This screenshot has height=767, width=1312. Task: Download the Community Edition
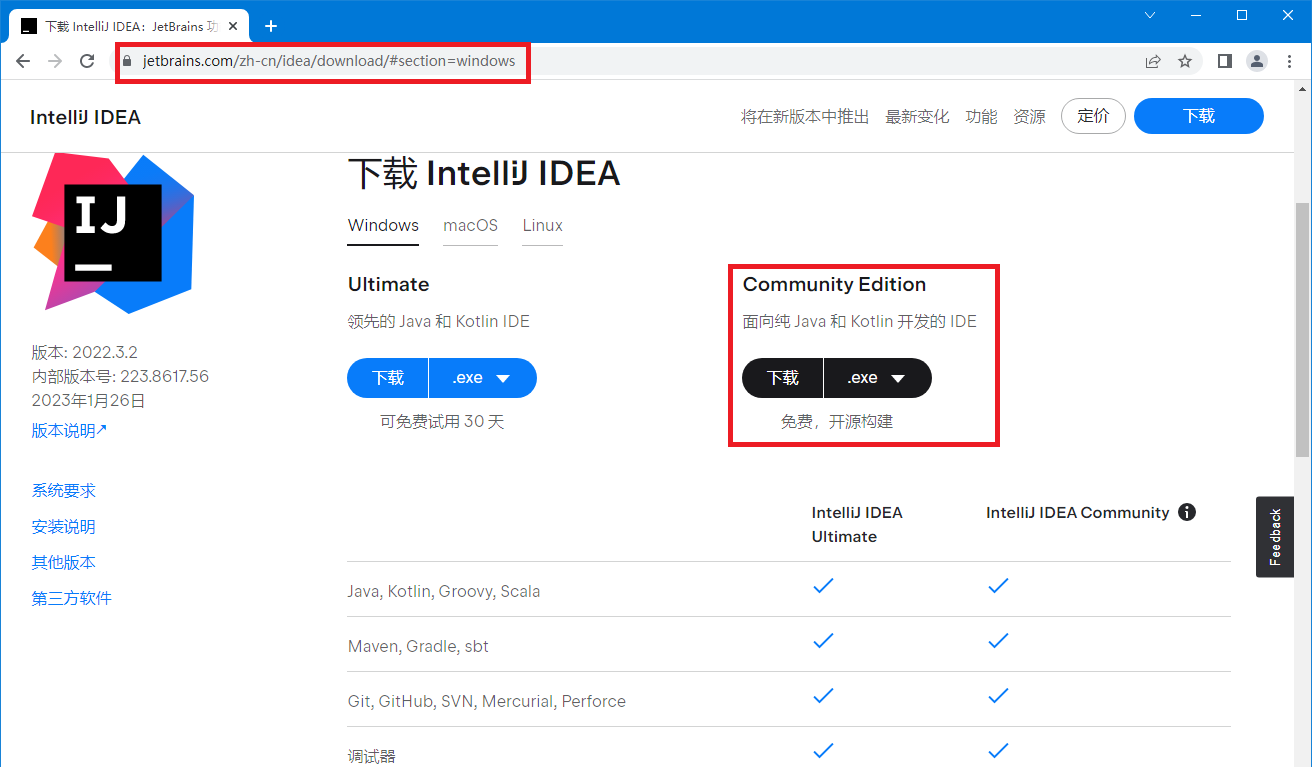coord(783,378)
